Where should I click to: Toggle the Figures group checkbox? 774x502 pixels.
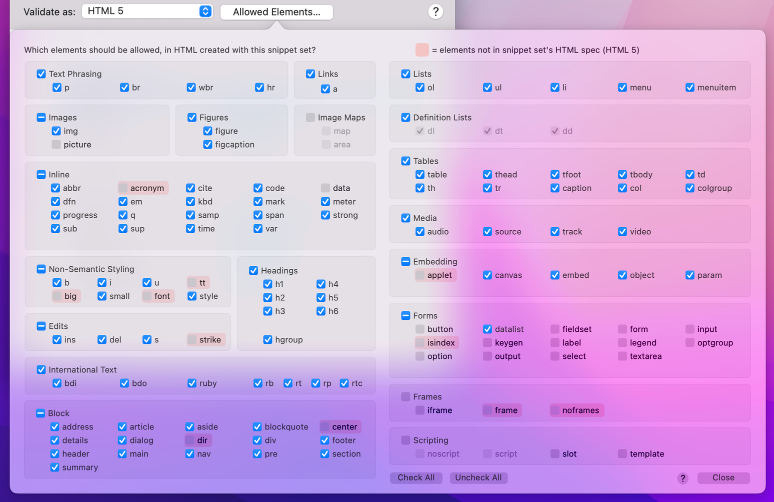[x=192, y=117]
